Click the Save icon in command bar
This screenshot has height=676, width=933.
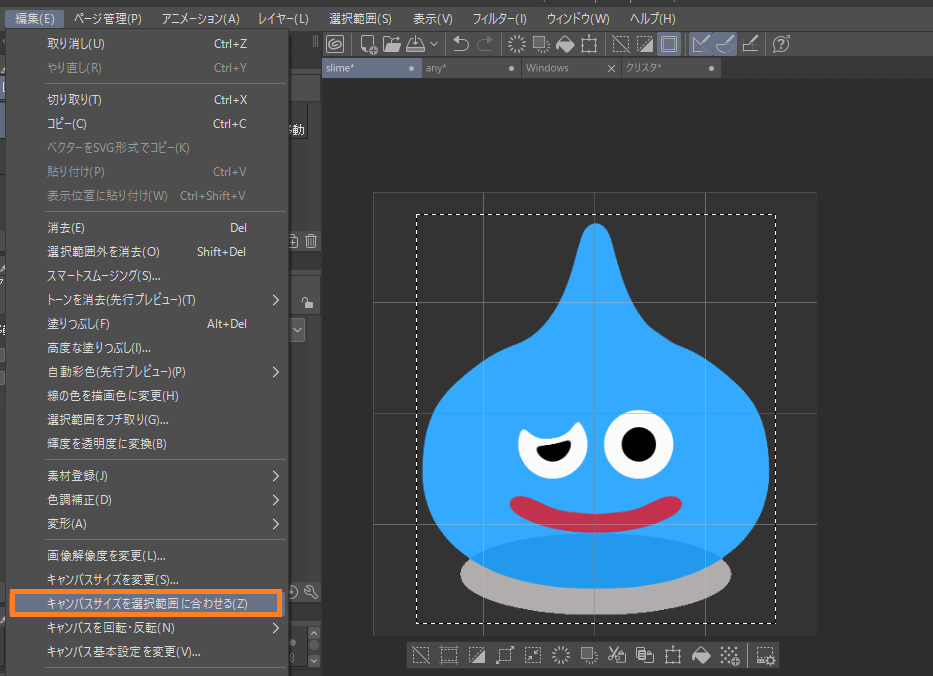click(x=415, y=44)
